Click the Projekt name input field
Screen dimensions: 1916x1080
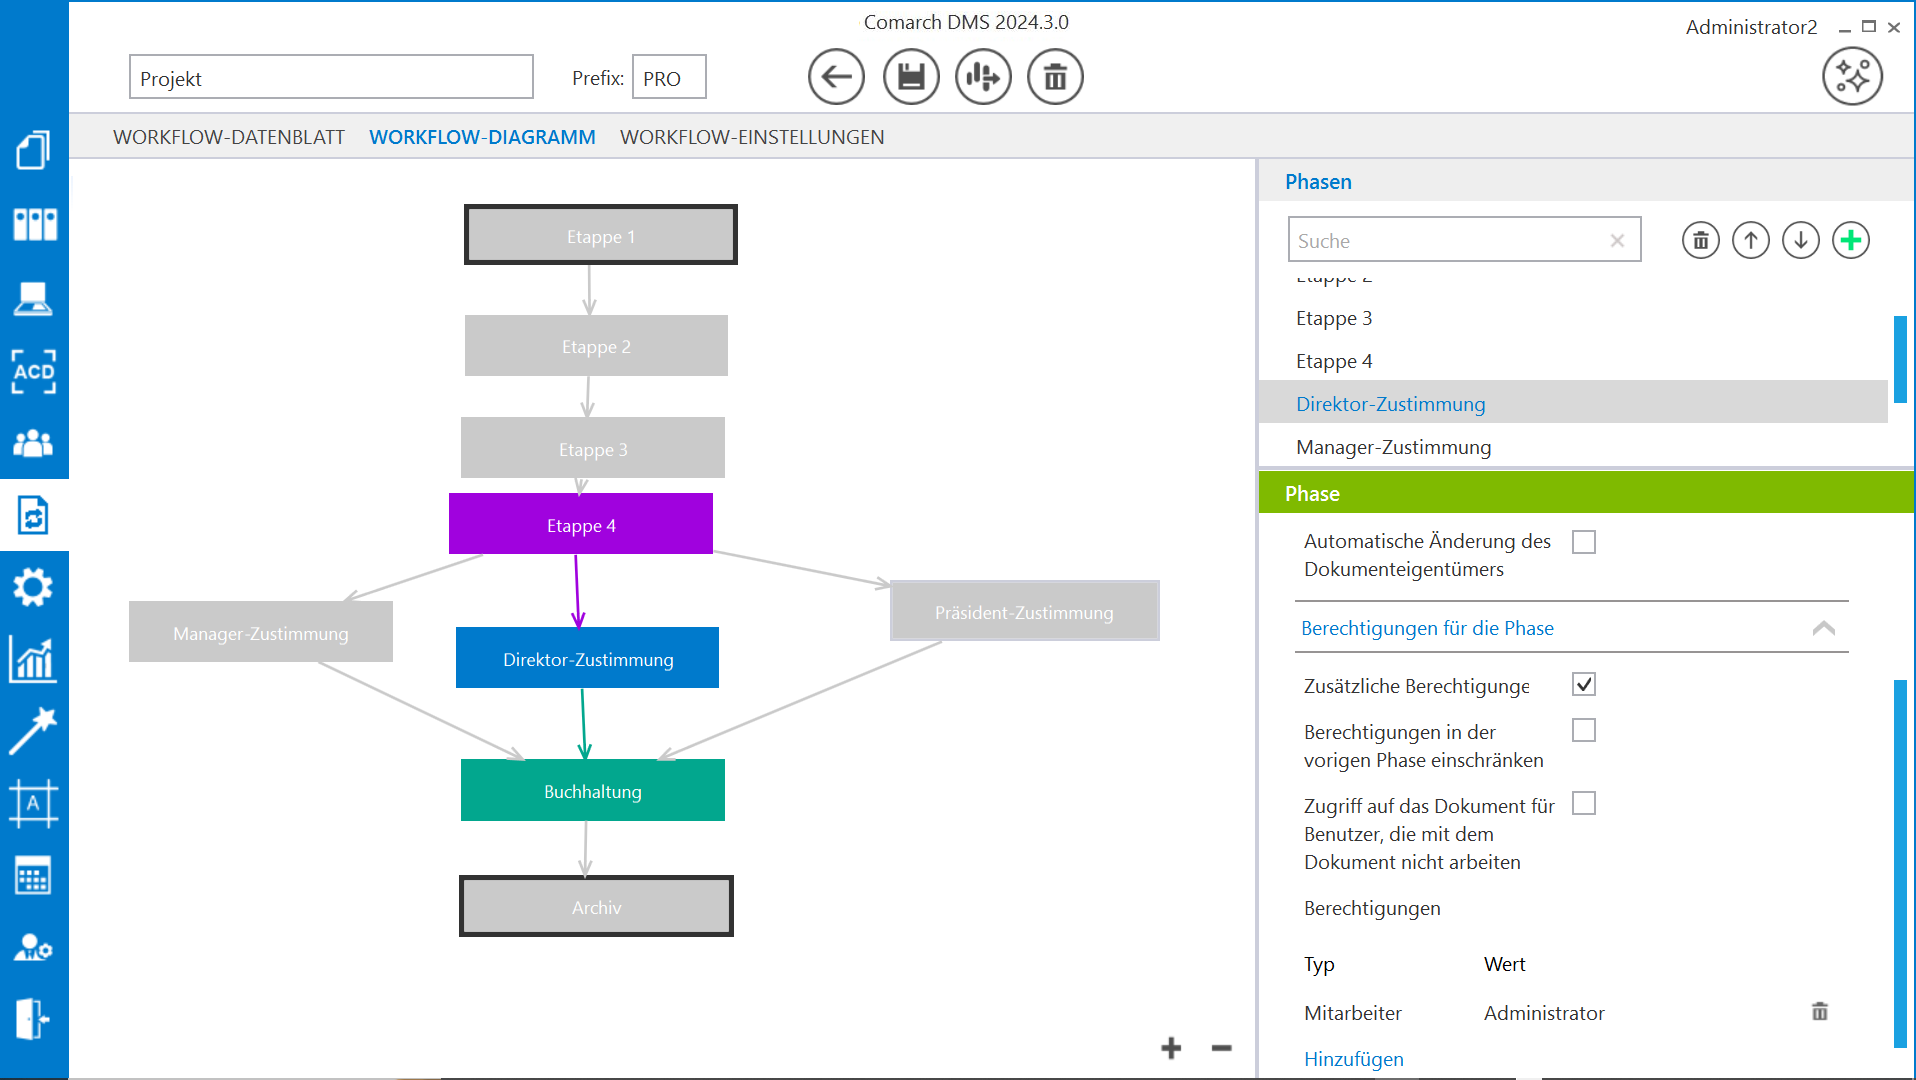pyautogui.click(x=331, y=78)
